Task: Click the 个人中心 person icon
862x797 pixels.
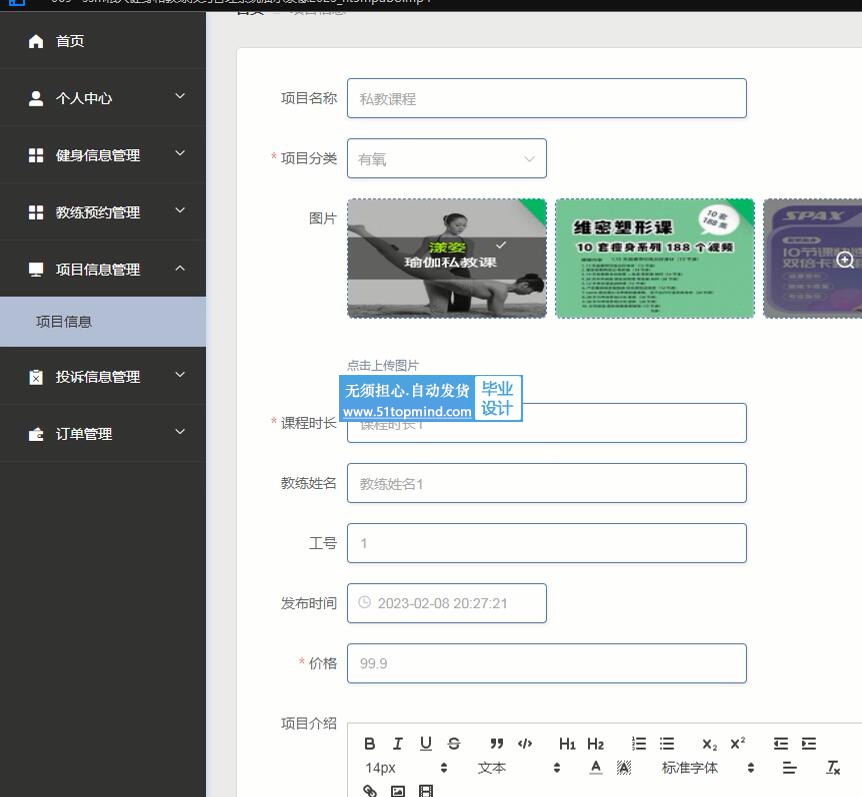Action: (36, 98)
